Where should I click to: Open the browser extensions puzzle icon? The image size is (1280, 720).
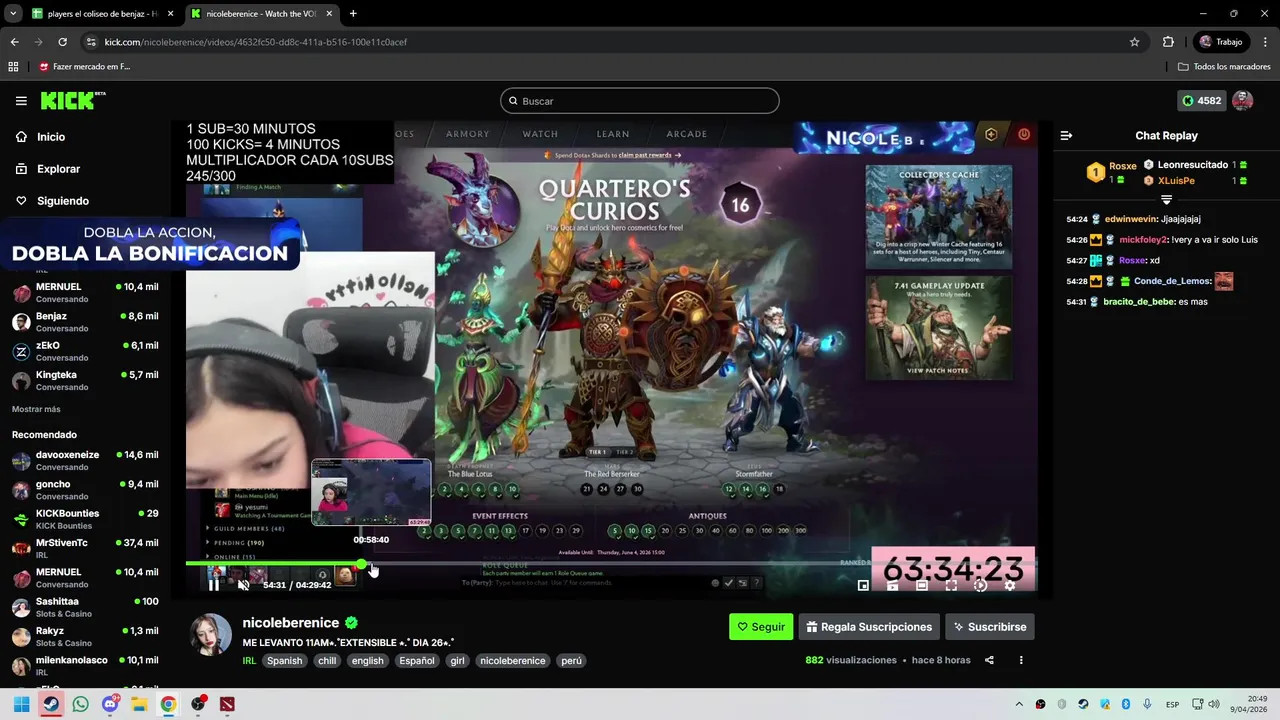tap(1168, 42)
